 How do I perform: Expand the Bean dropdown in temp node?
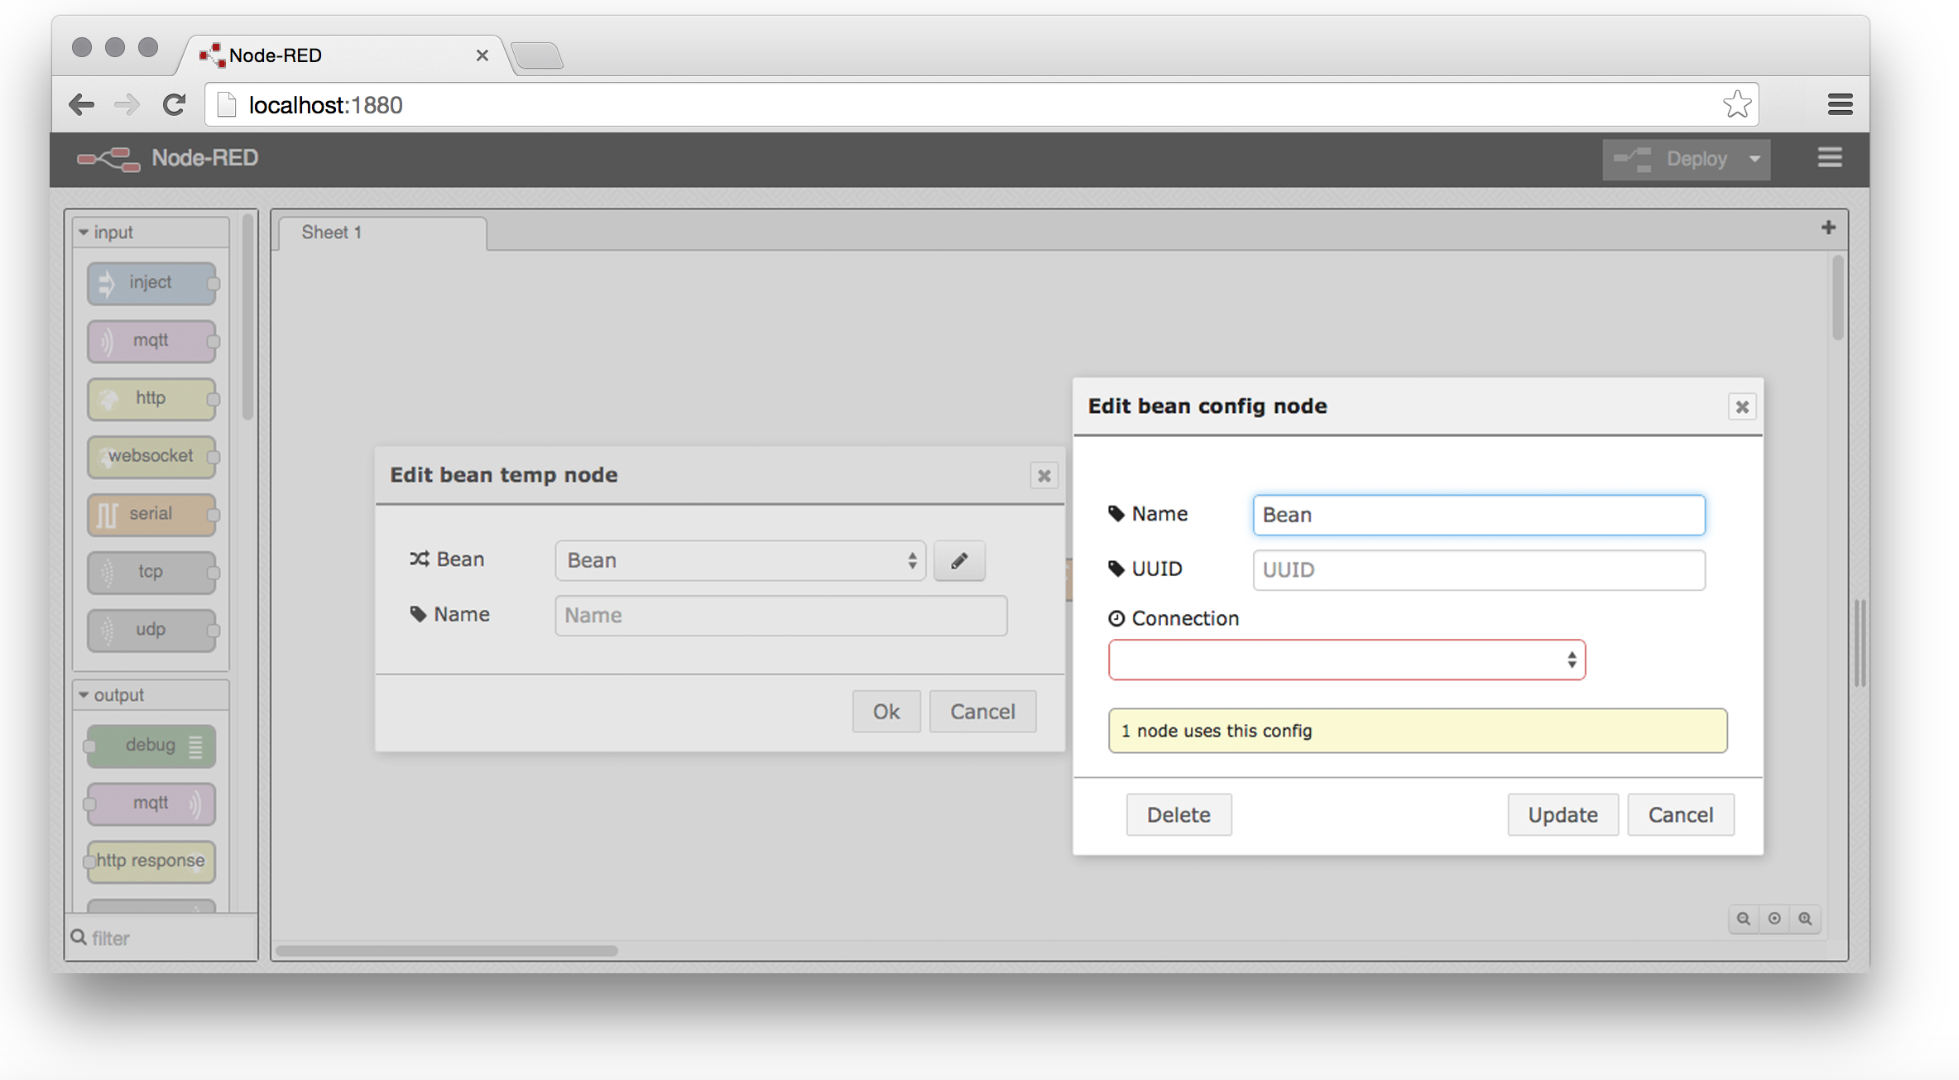coord(738,560)
